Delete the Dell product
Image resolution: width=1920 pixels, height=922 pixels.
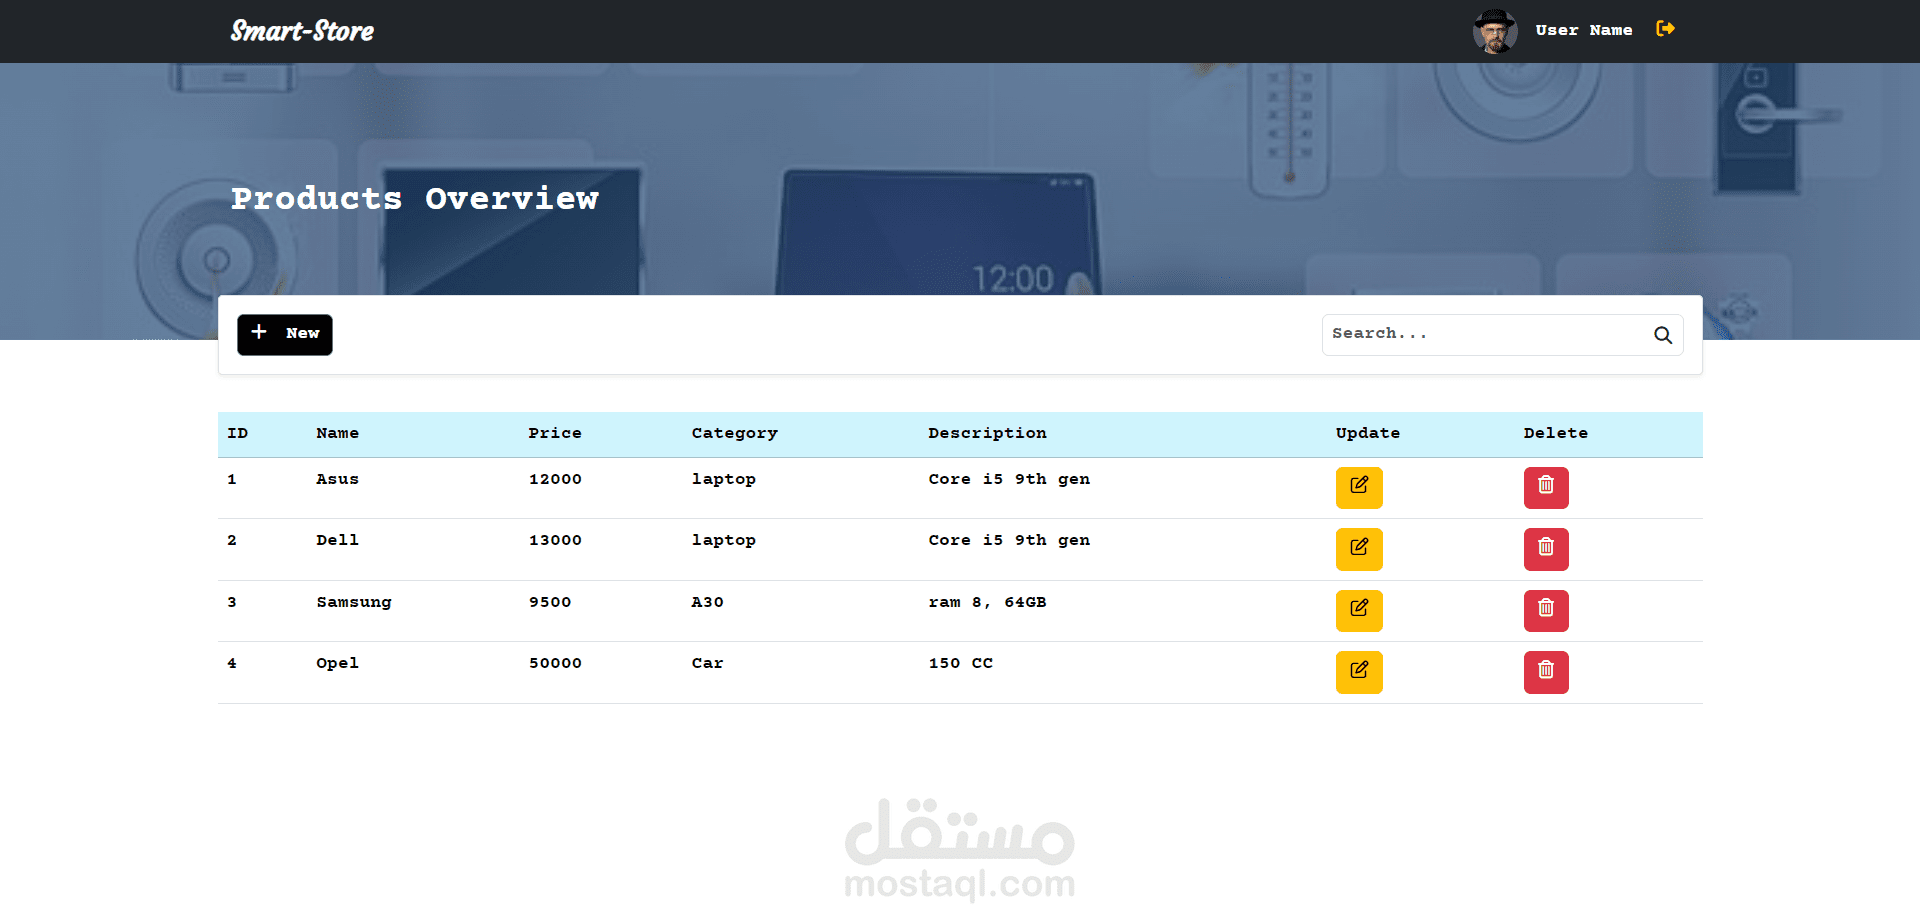coord(1546,549)
